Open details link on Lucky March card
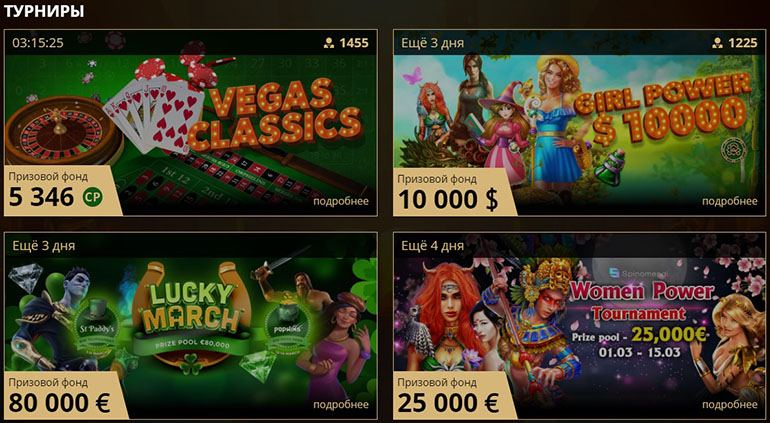 coord(341,405)
